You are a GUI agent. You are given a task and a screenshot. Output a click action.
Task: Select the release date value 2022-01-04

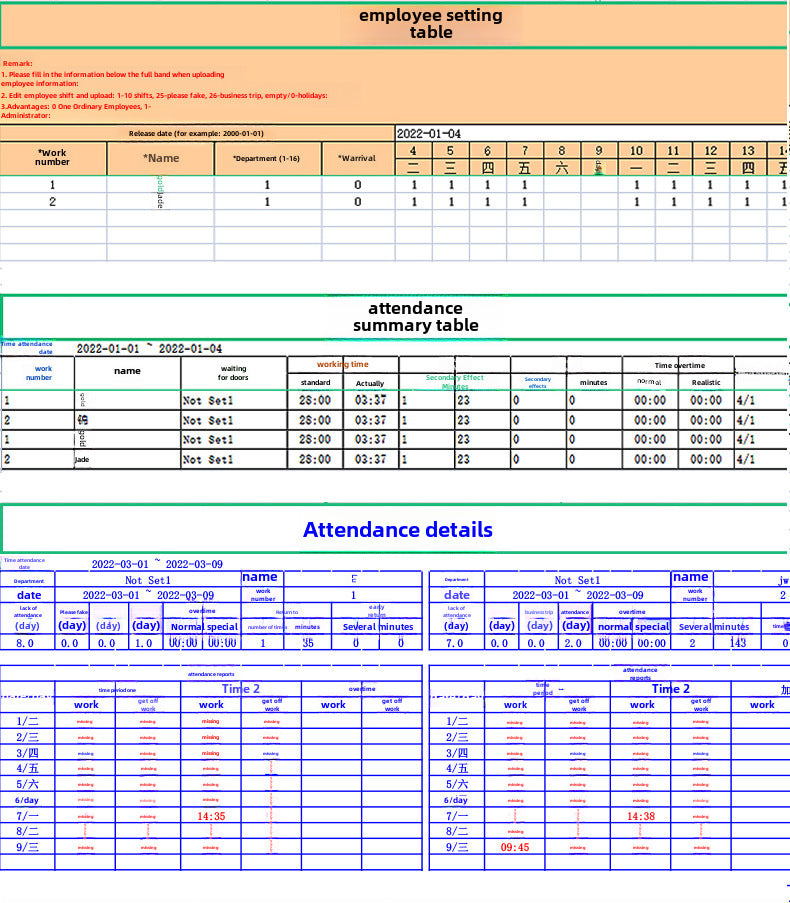coord(428,134)
